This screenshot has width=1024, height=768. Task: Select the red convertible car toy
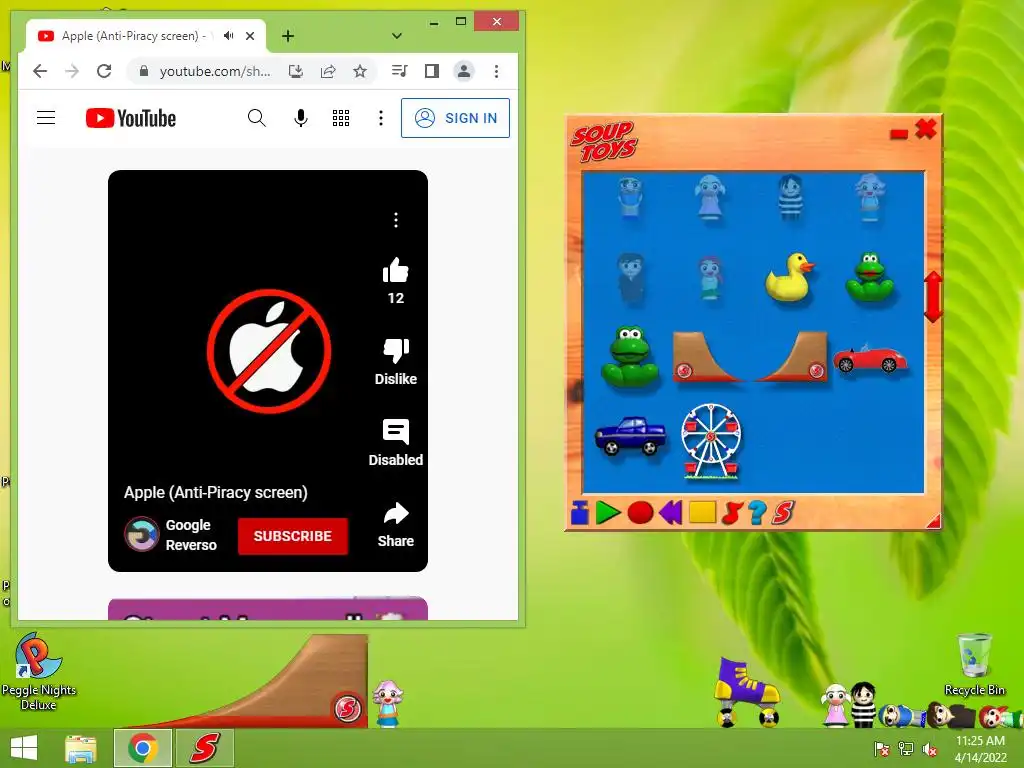[870, 358]
